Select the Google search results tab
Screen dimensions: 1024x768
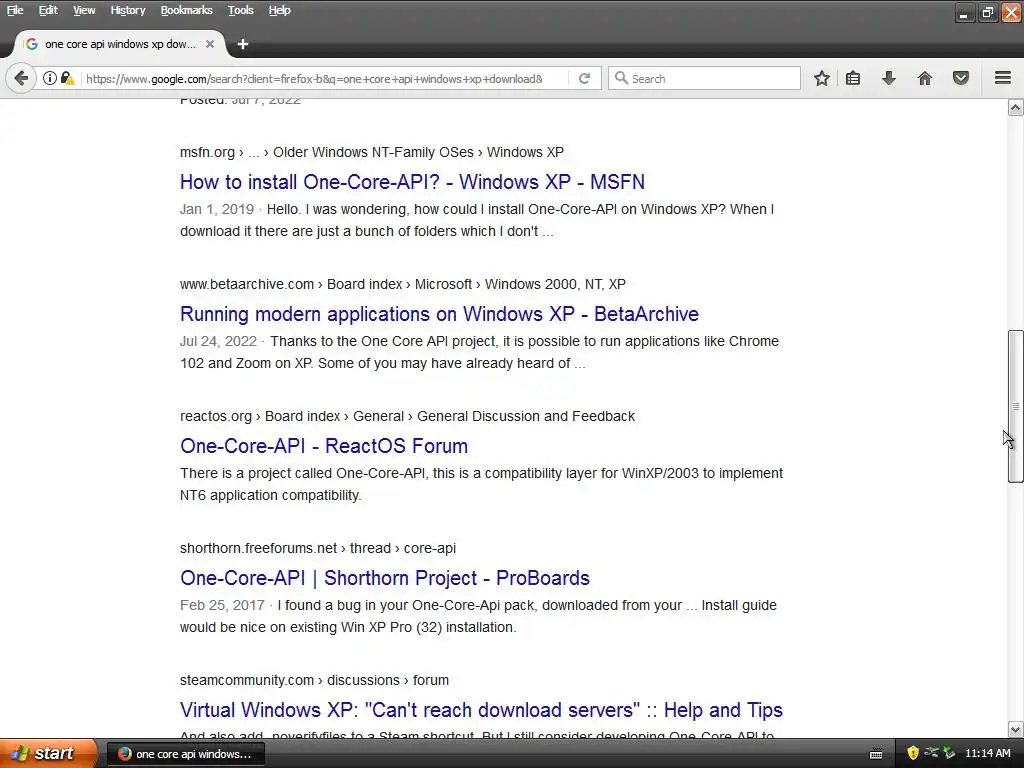pos(120,44)
